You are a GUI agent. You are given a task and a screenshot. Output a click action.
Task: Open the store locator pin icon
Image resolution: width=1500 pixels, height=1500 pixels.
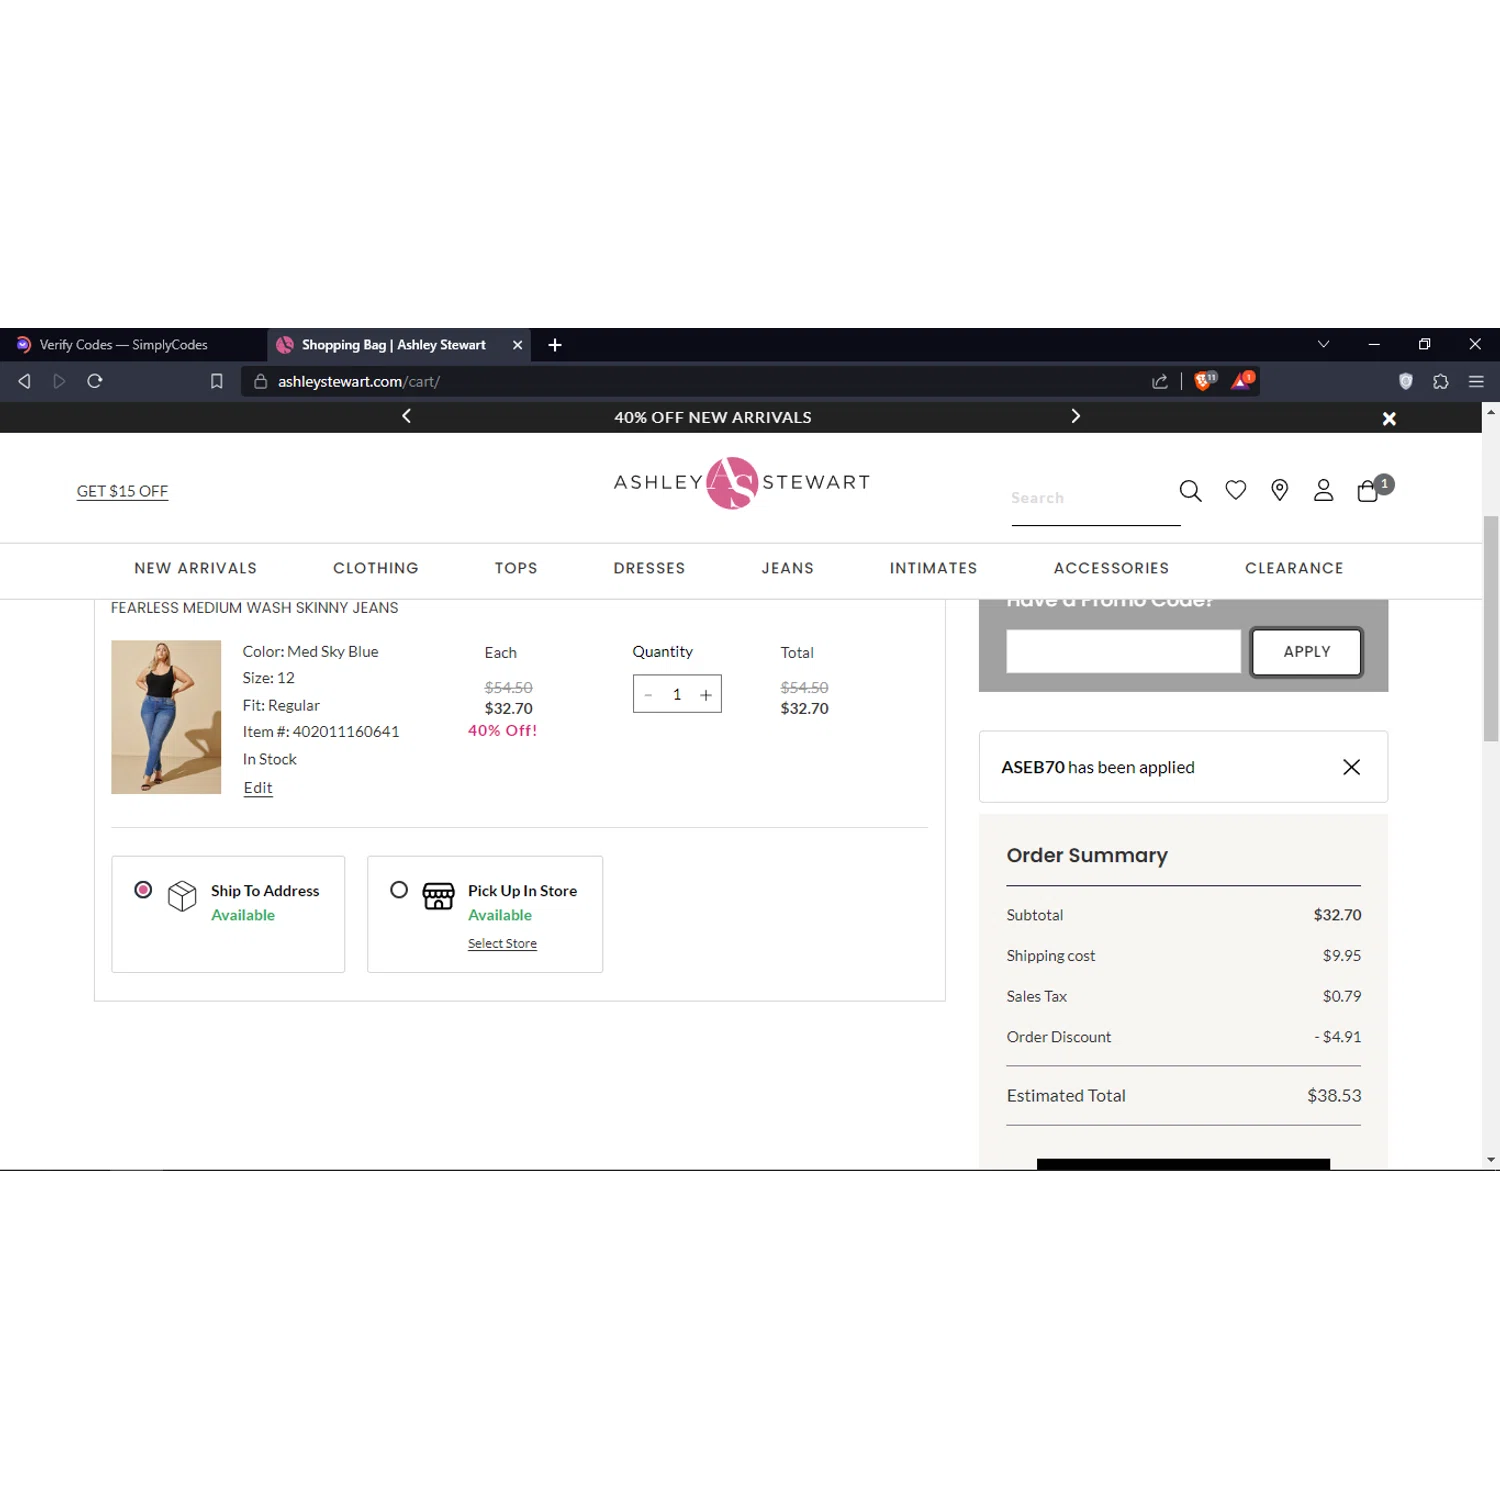point(1279,490)
